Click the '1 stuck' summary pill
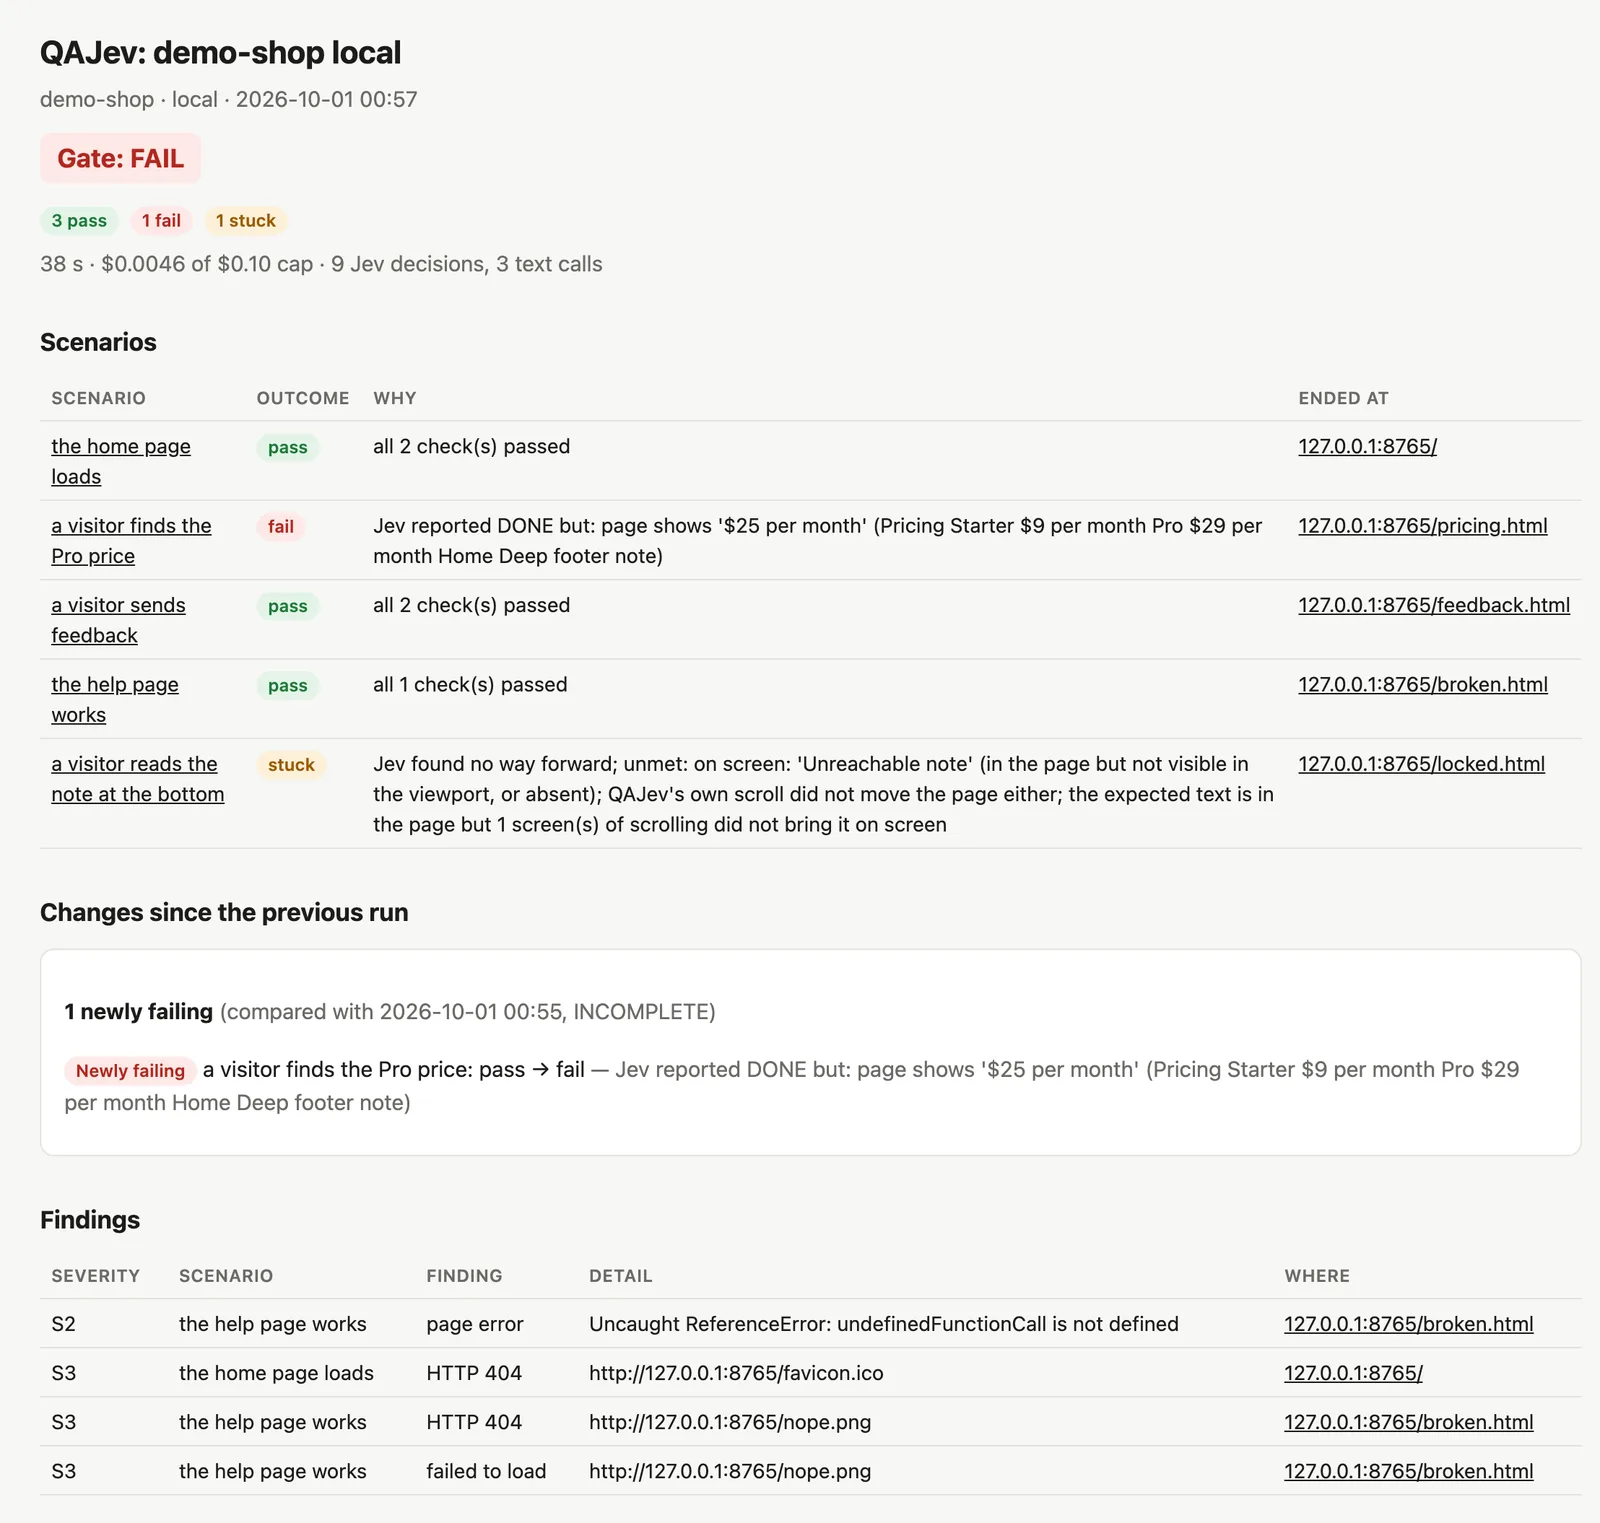 [x=246, y=221]
